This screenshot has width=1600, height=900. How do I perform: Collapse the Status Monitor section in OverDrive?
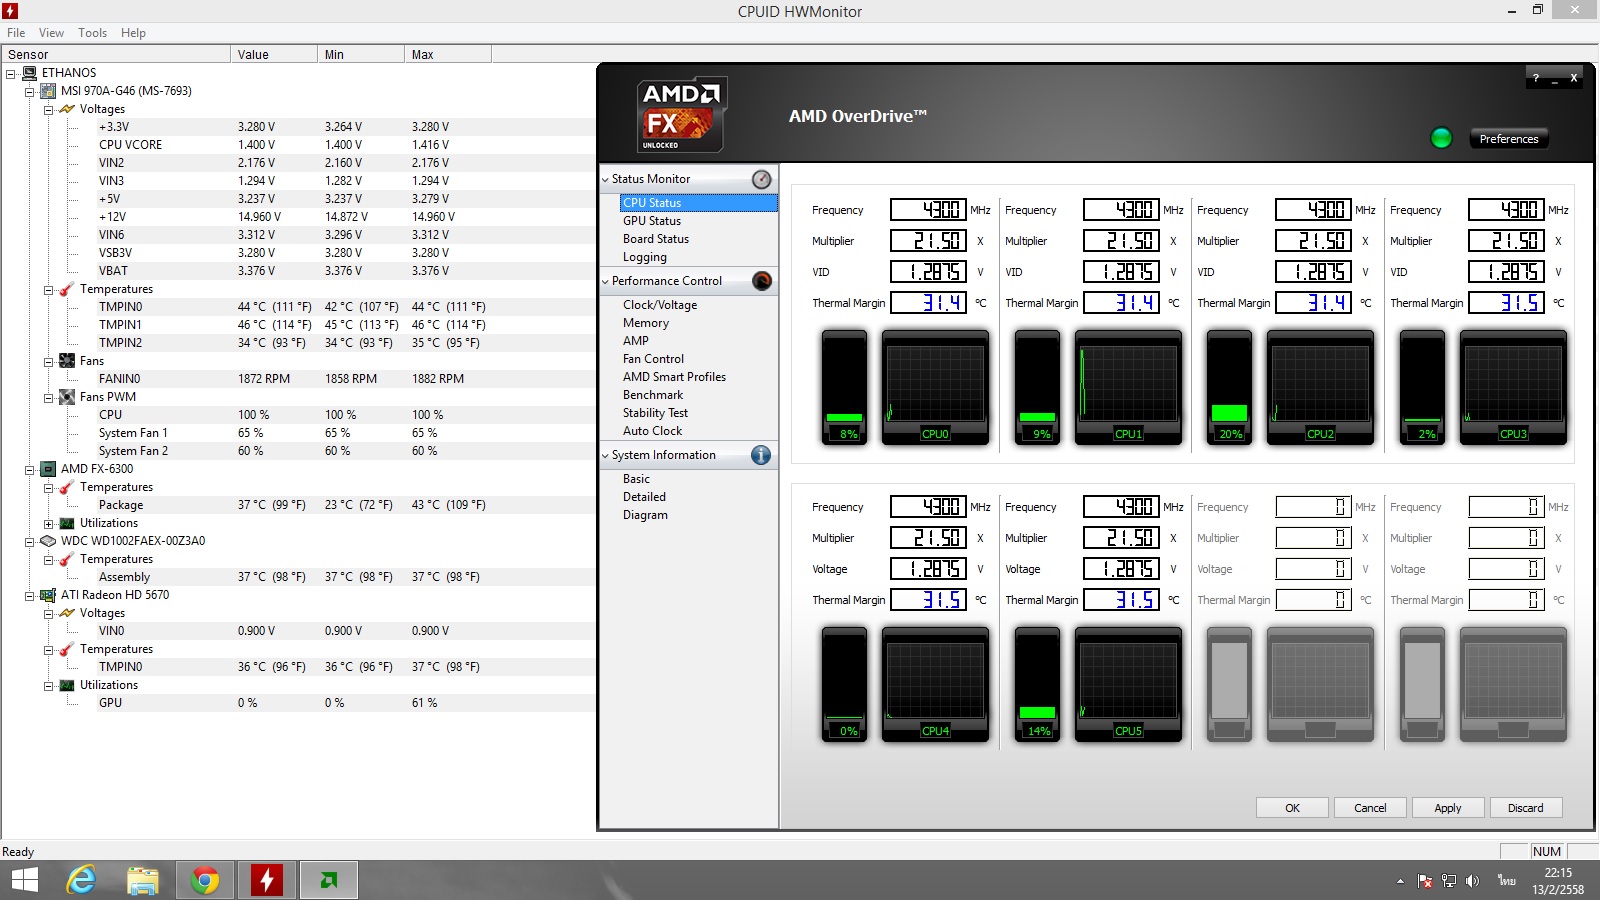pos(605,180)
